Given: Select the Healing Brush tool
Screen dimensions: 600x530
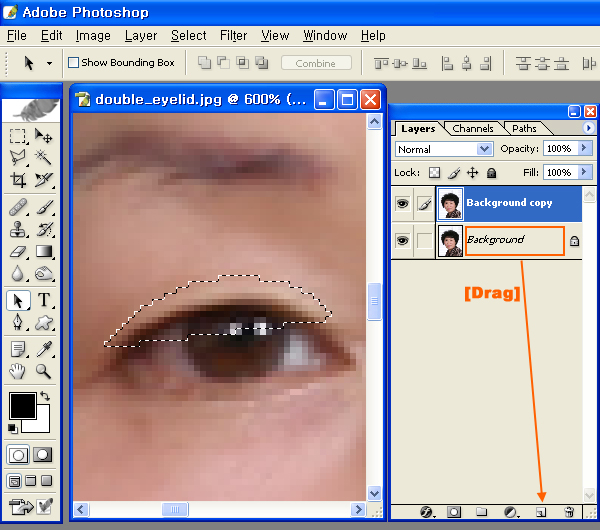Looking at the screenshot, I should pos(18,207).
